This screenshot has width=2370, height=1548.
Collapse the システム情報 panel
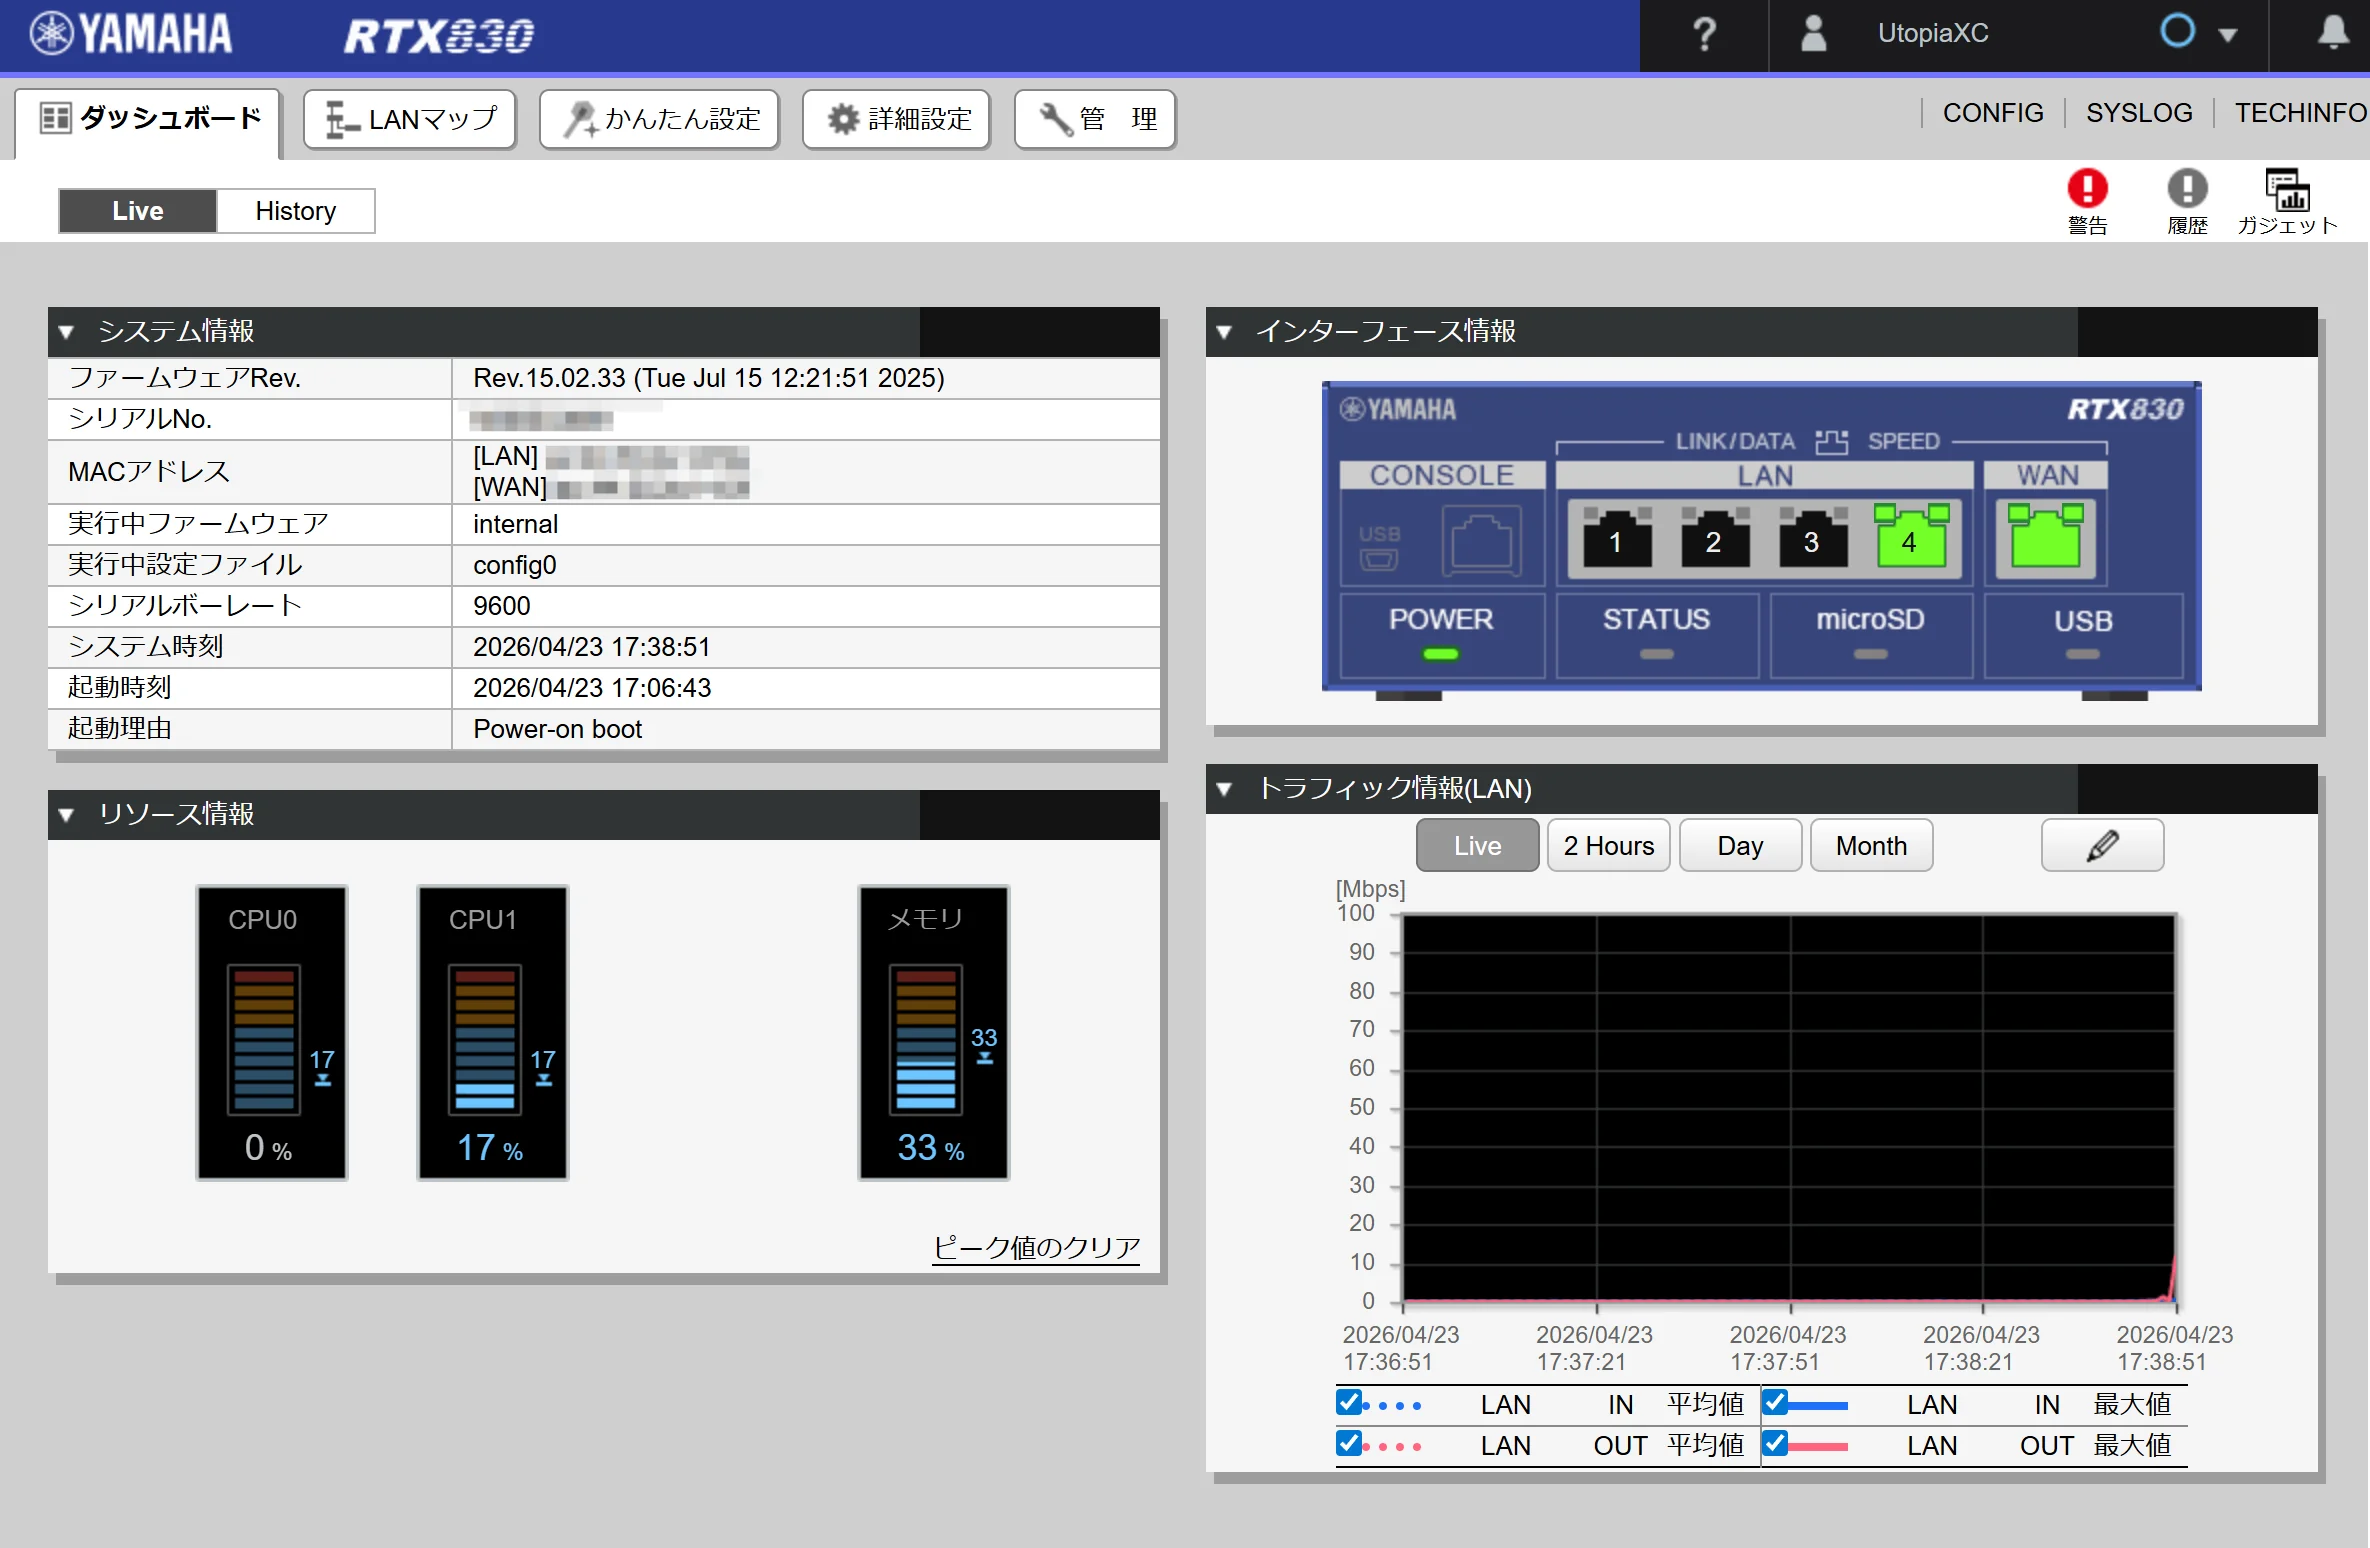(66, 332)
